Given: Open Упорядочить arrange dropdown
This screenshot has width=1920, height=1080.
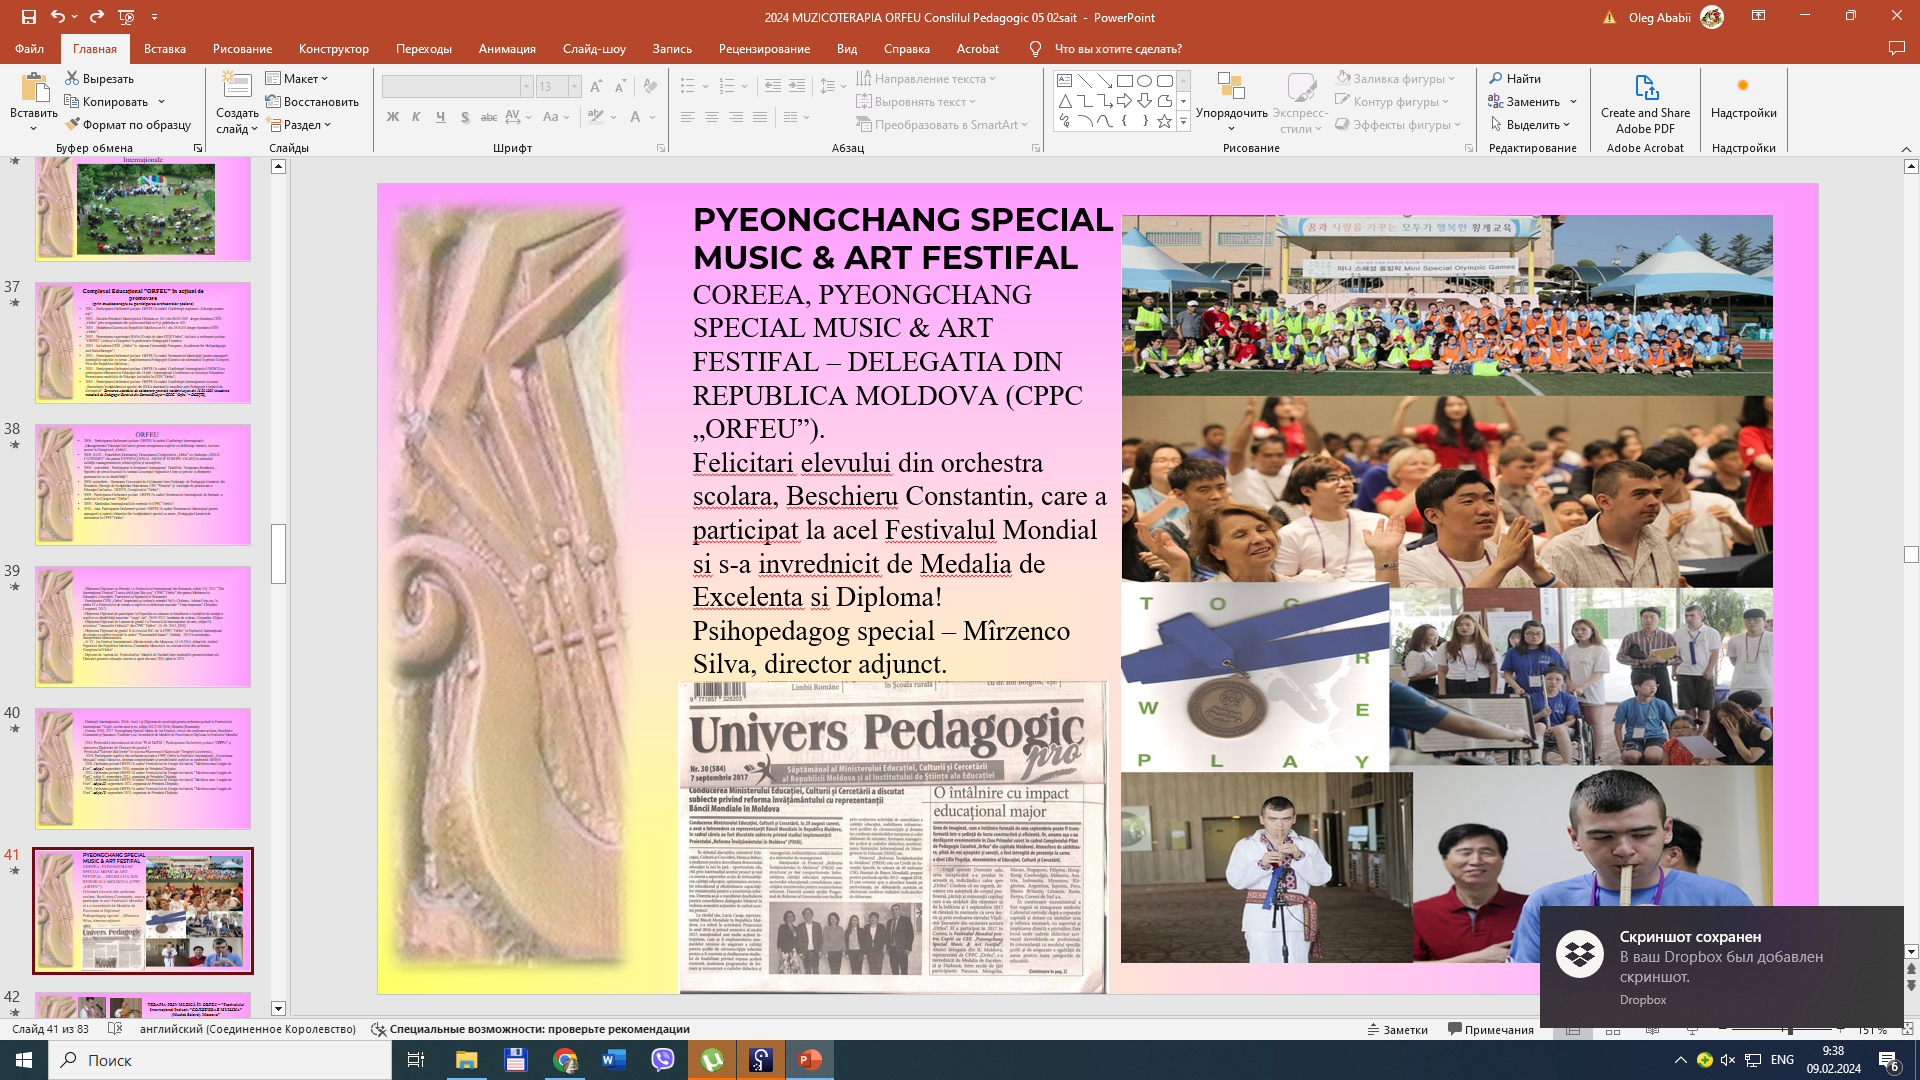Looking at the screenshot, I should point(1231,104).
